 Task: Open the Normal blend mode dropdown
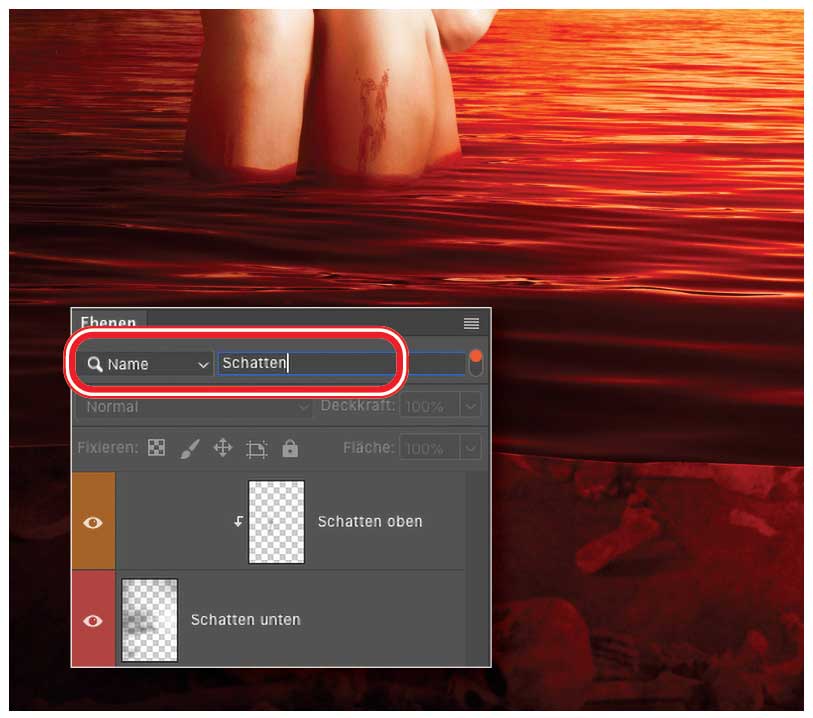194,406
